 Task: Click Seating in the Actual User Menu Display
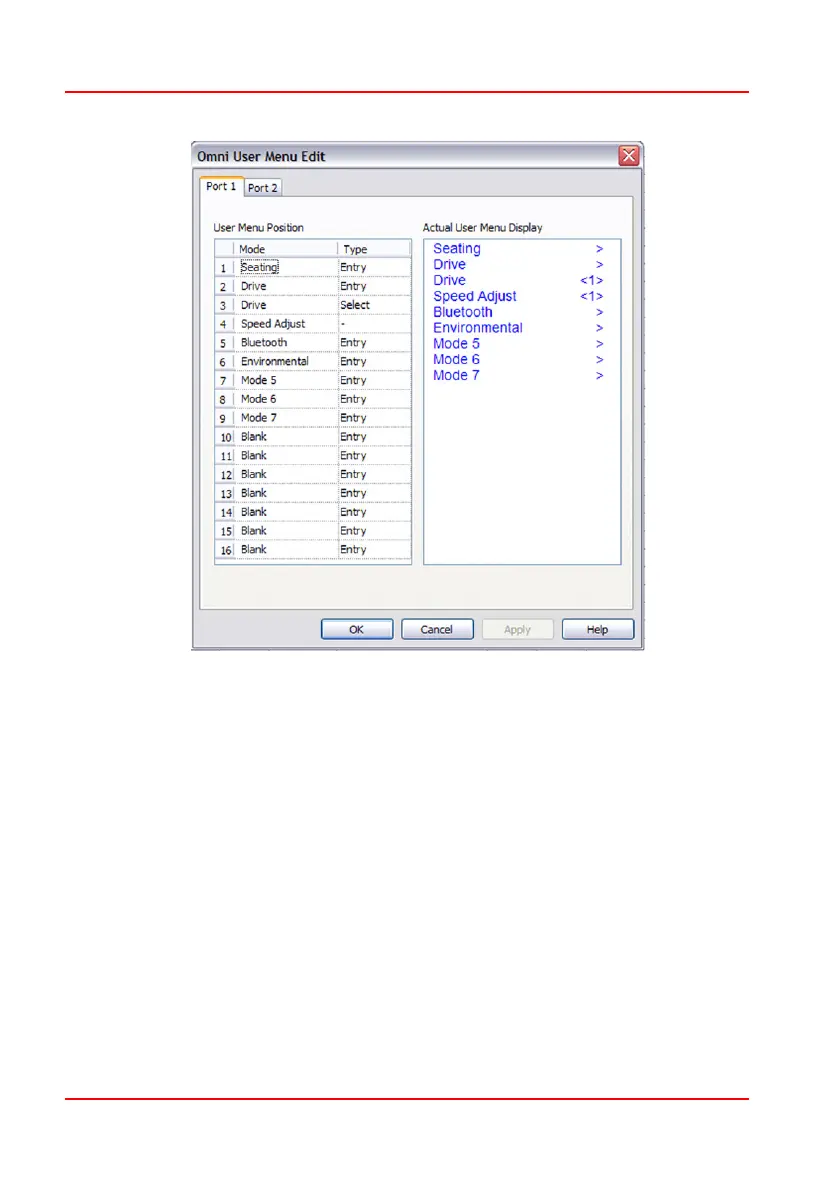coord(457,248)
